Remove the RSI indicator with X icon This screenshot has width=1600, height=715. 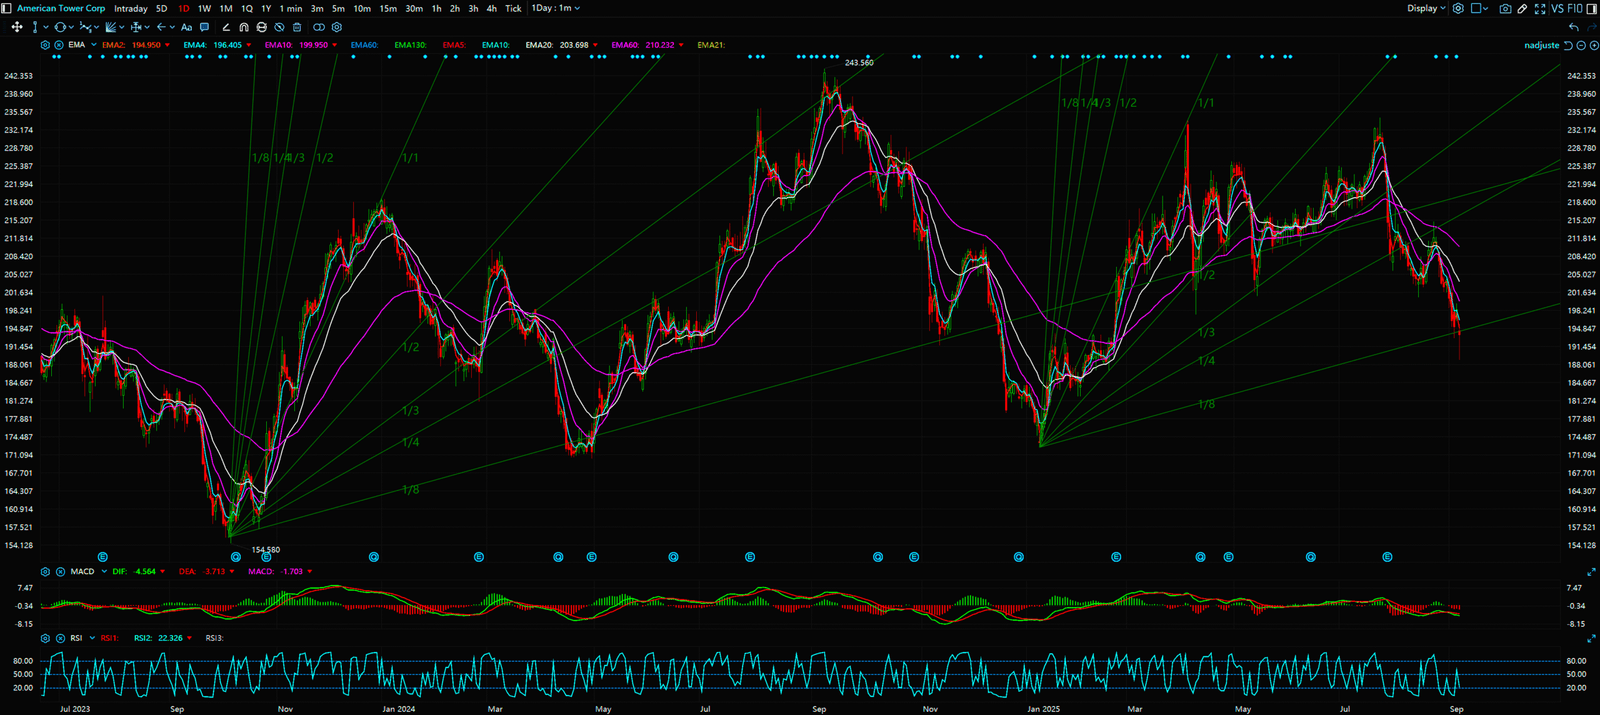[x=59, y=638]
